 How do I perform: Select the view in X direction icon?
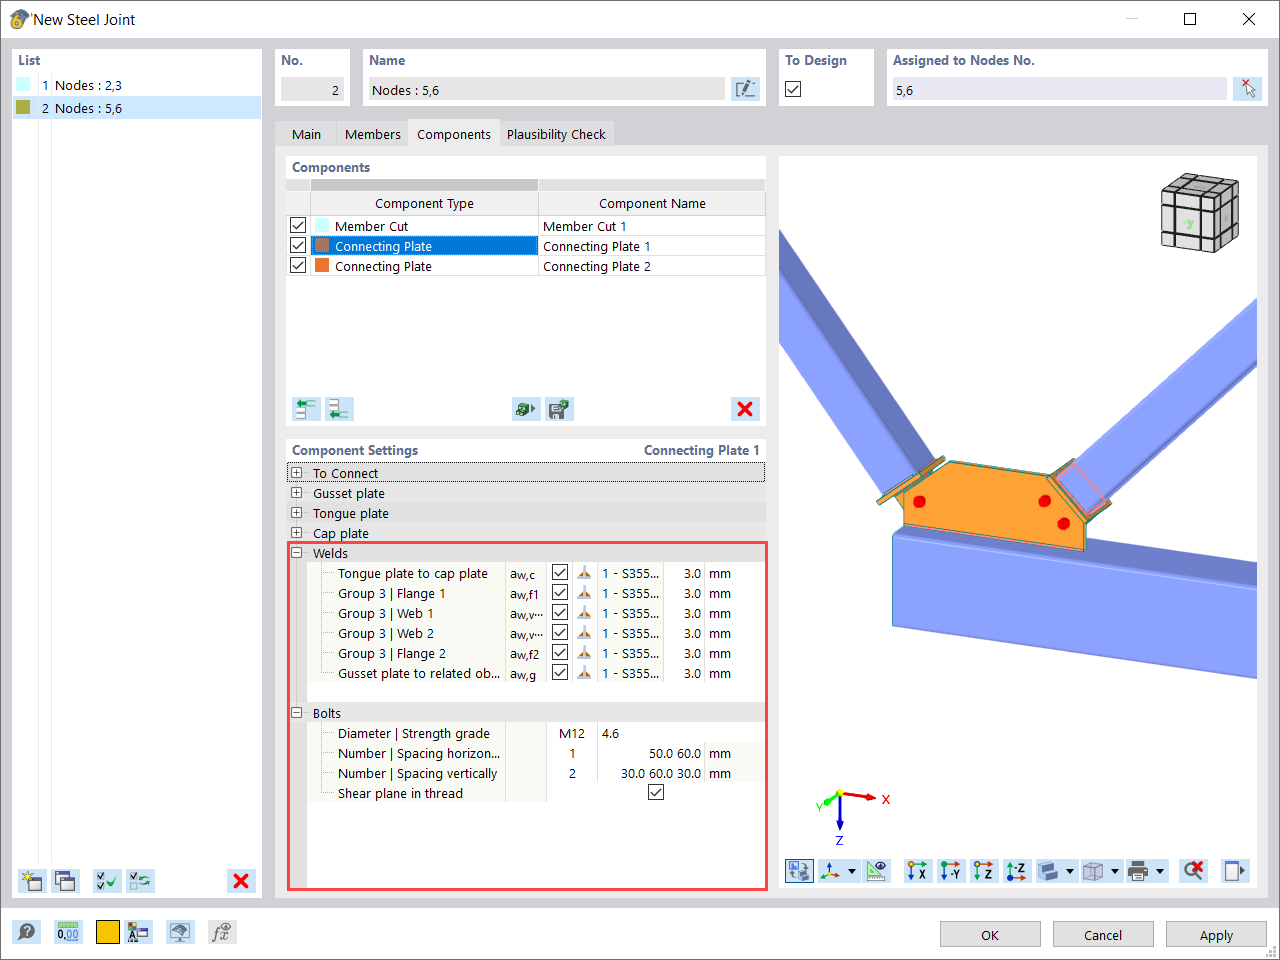click(x=917, y=870)
